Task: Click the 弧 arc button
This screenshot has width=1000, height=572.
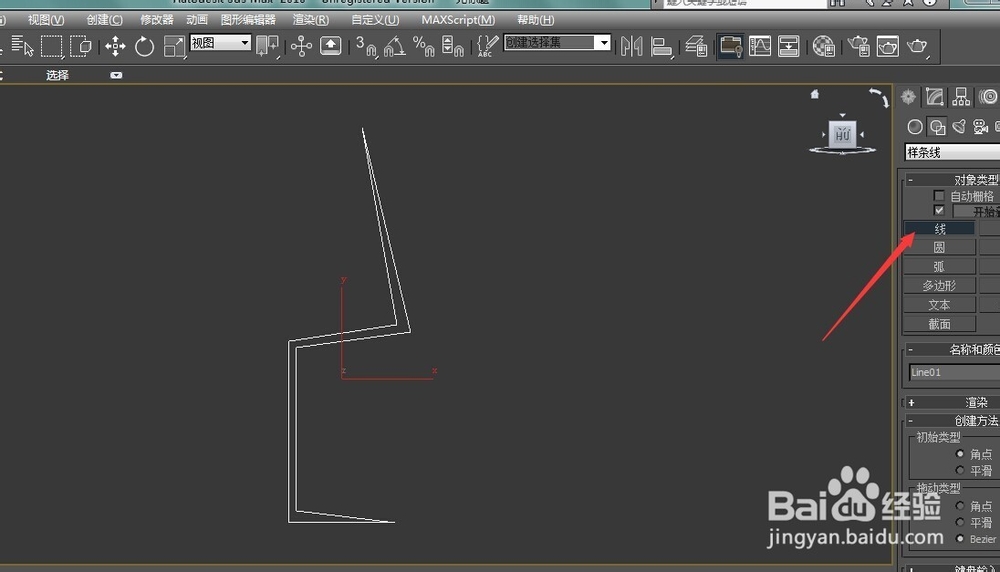Action: [939, 267]
